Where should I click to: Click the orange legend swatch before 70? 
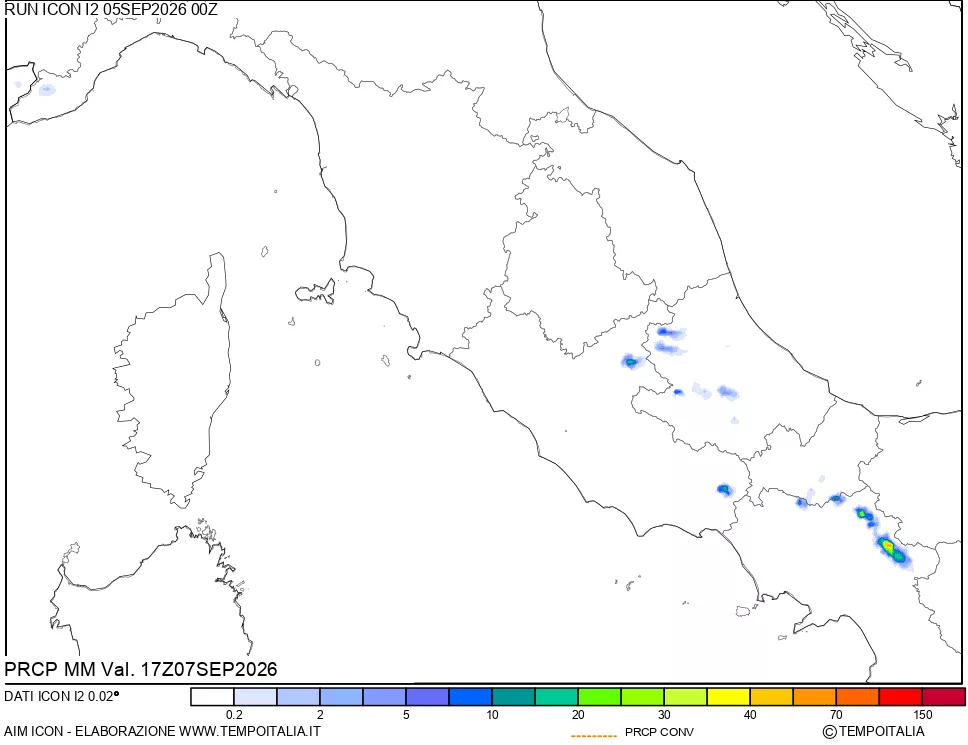(x=814, y=697)
